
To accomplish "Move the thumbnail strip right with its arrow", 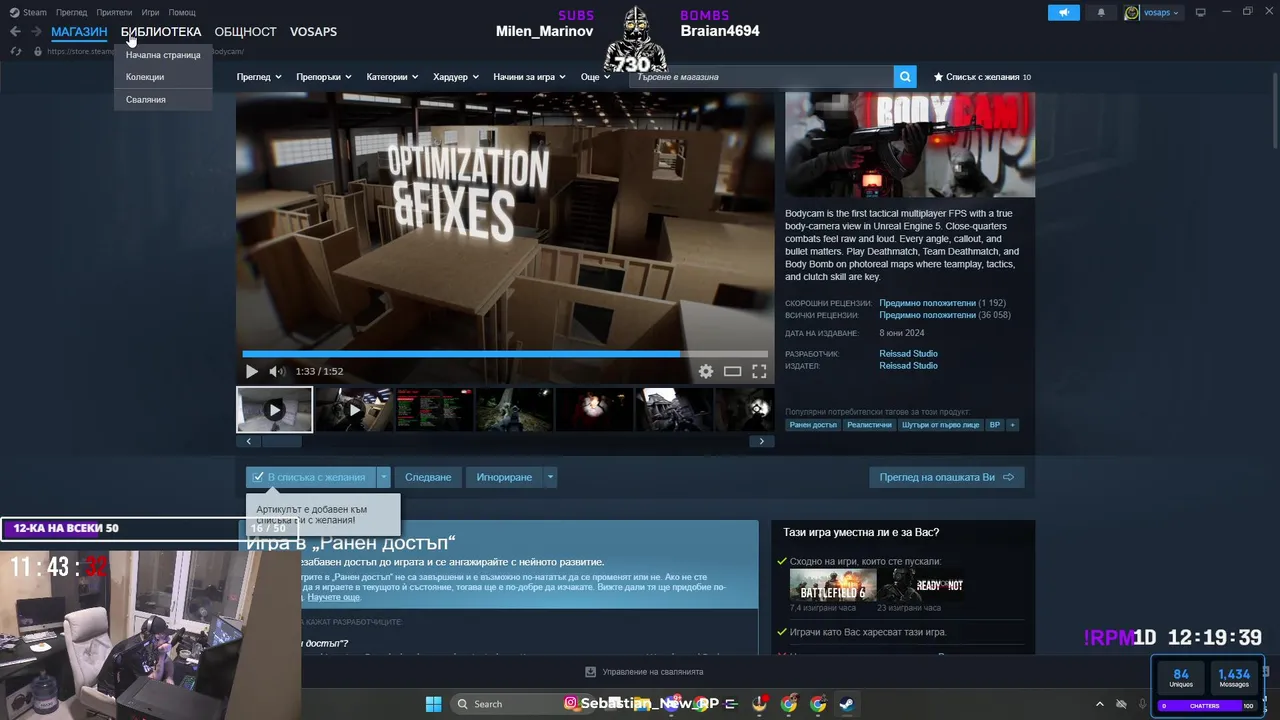I will 761,441.
